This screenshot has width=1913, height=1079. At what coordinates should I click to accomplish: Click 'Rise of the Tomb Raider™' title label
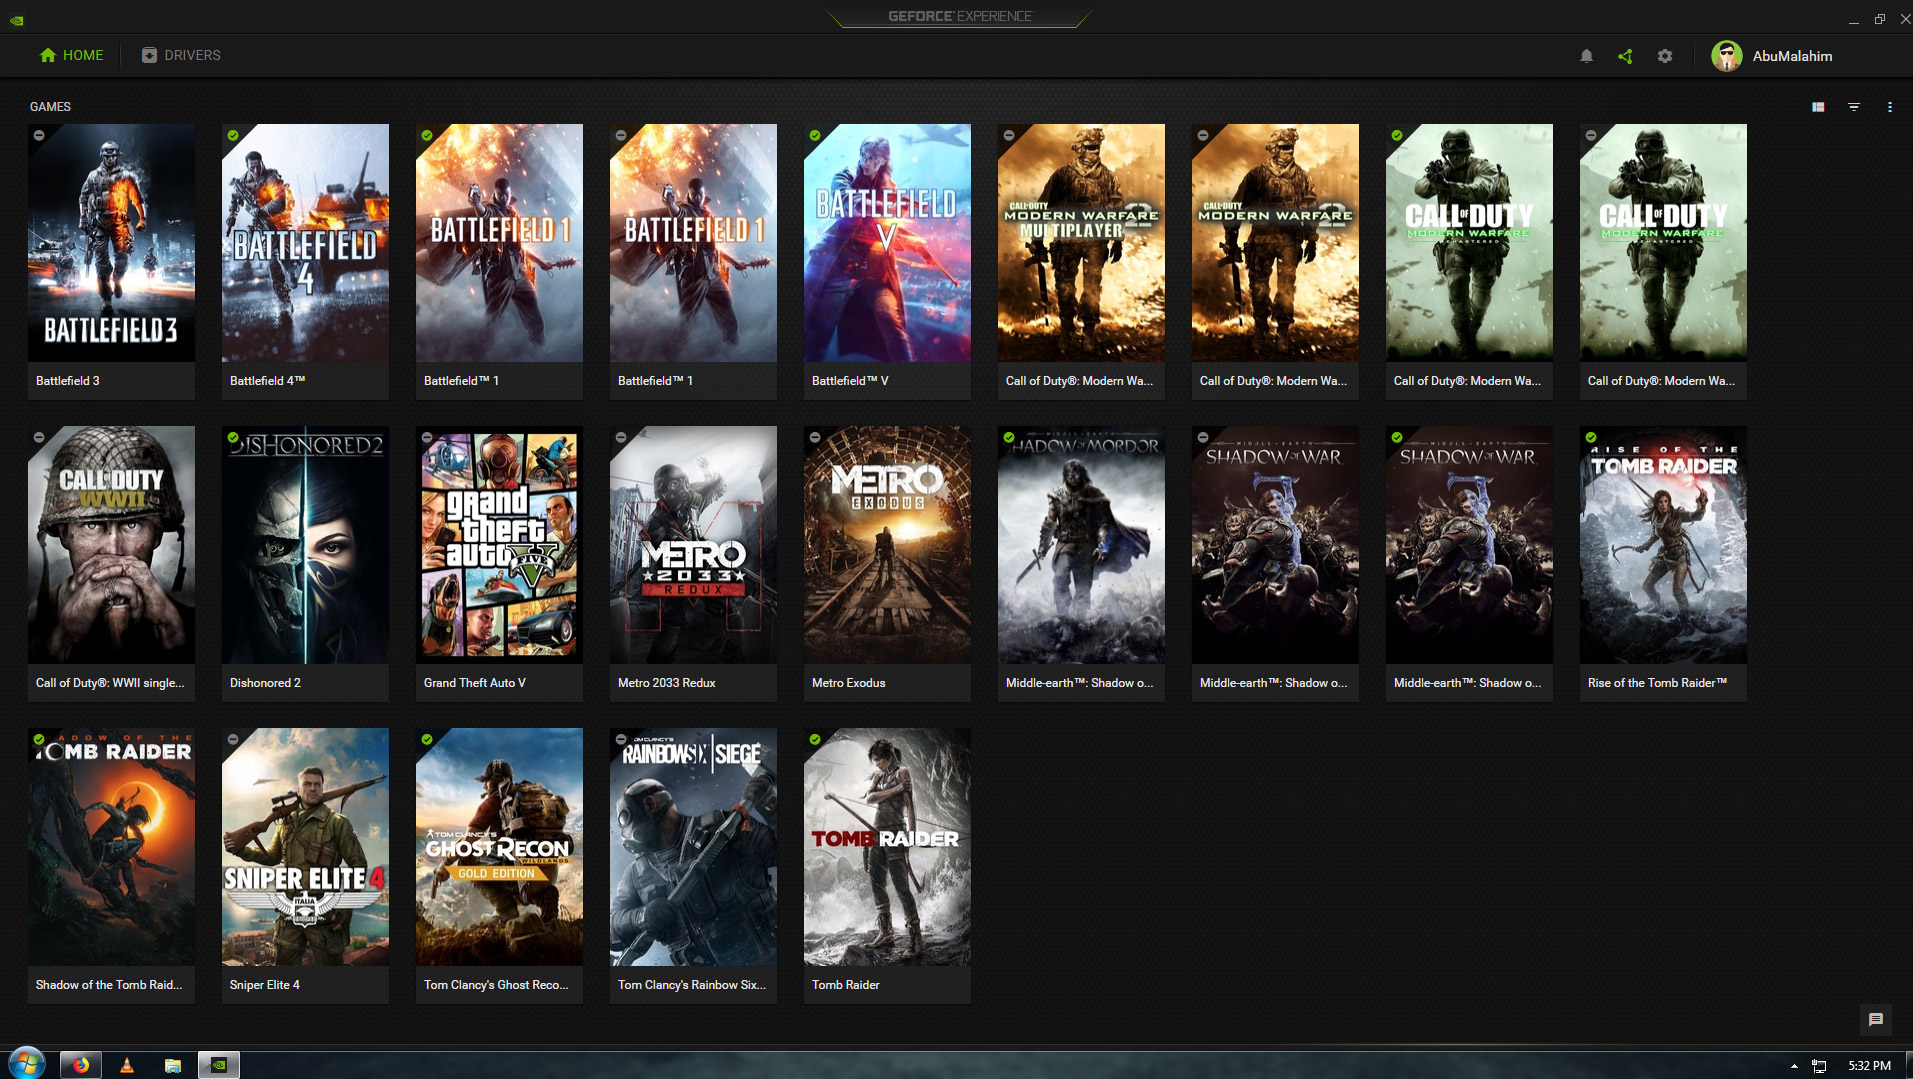click(1657, 683)
